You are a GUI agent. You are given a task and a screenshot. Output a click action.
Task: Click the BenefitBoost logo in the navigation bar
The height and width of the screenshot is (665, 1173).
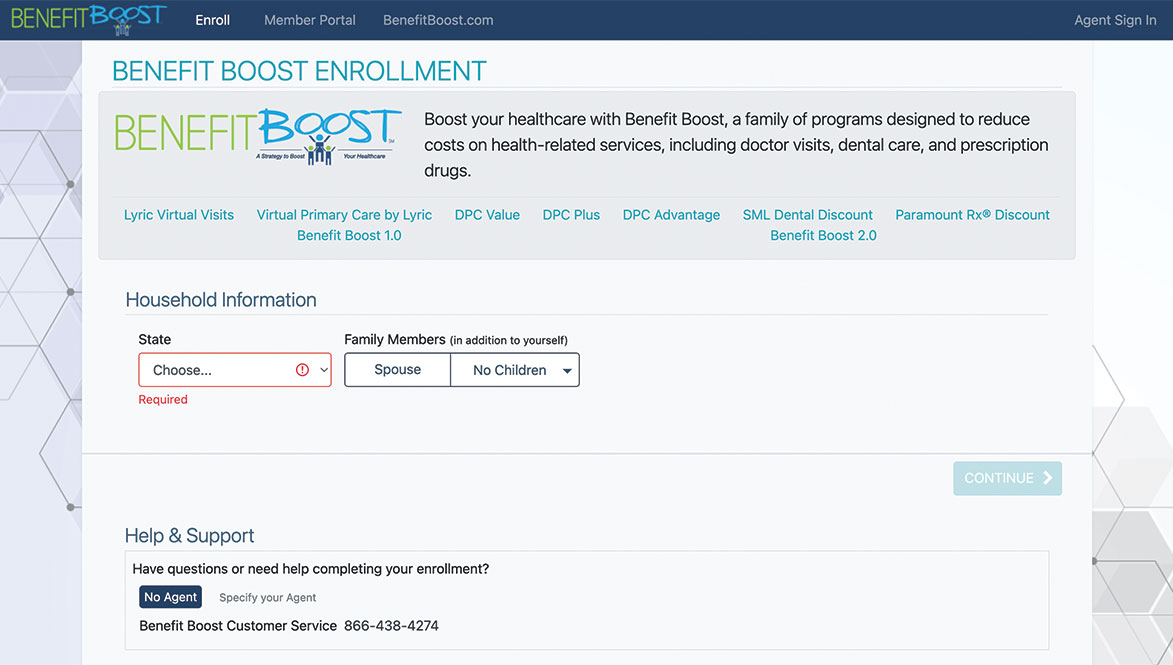click(88, 18)
